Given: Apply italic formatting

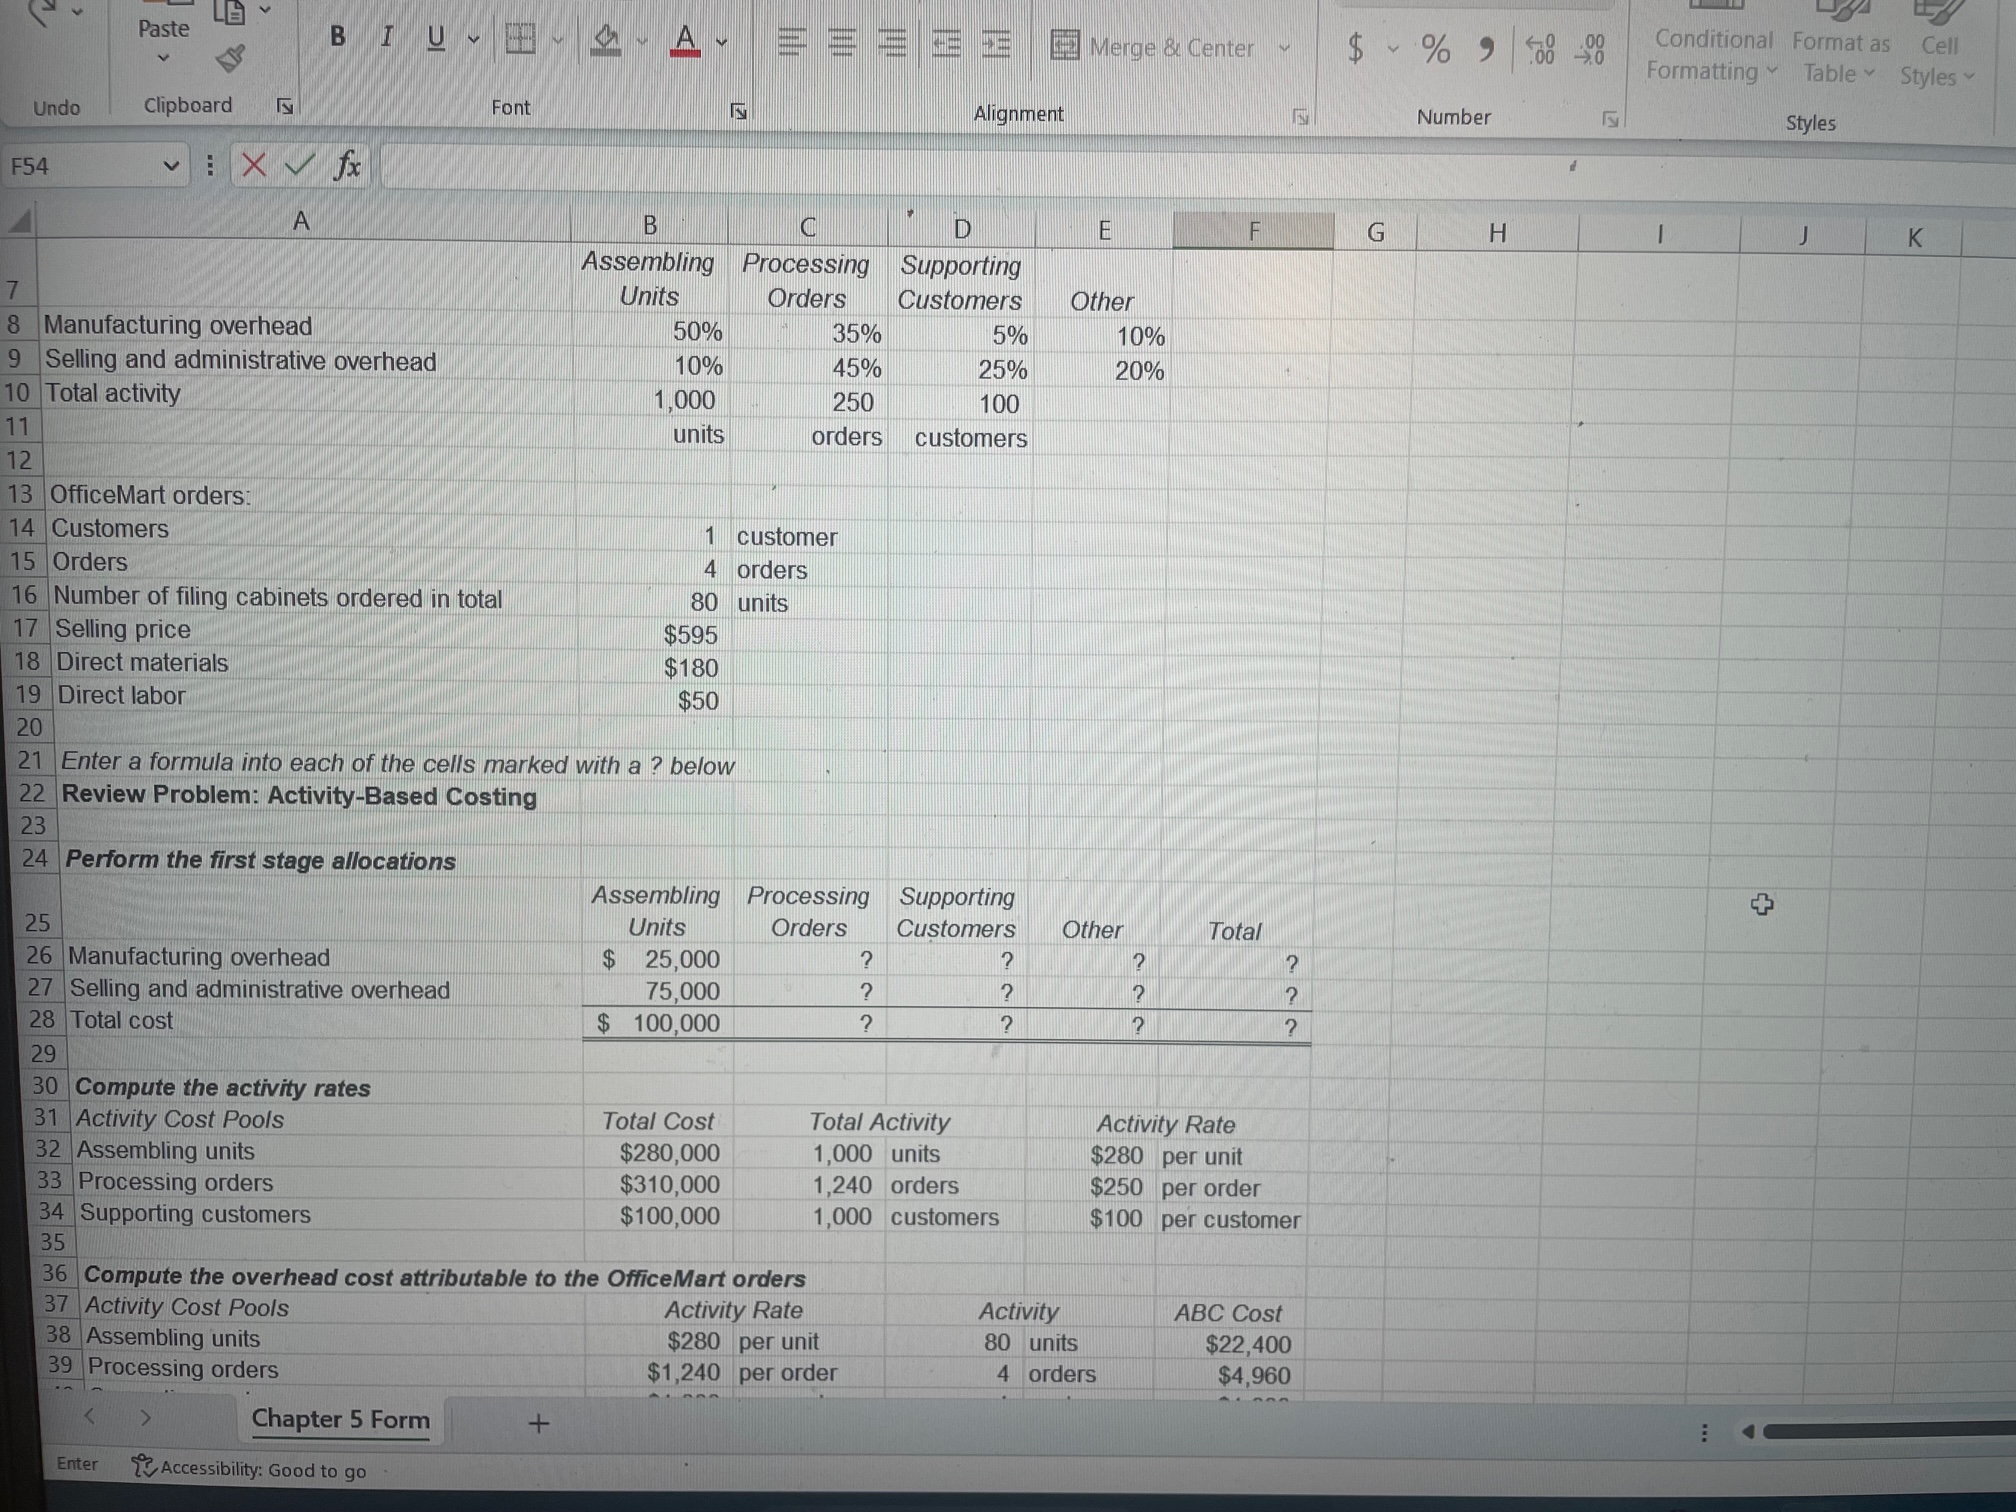Looking at the screenshot, I should 385,37.
